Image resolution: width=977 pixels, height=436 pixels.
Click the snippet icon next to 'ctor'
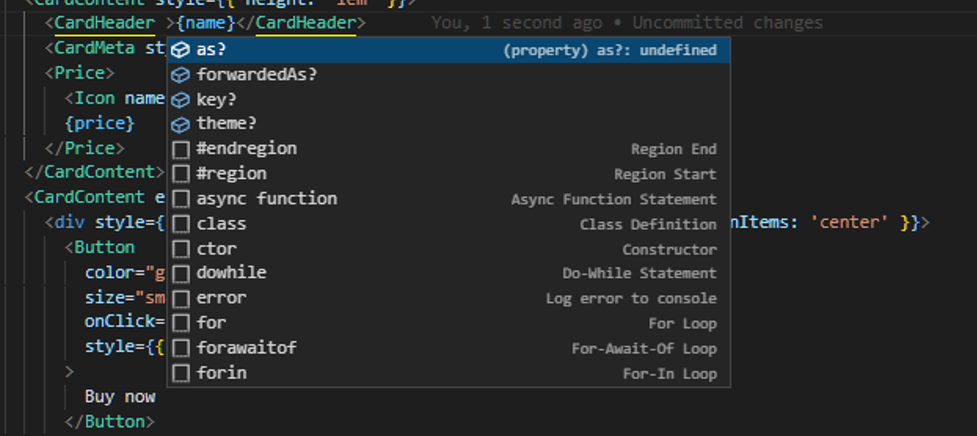(x=181, y=249)
